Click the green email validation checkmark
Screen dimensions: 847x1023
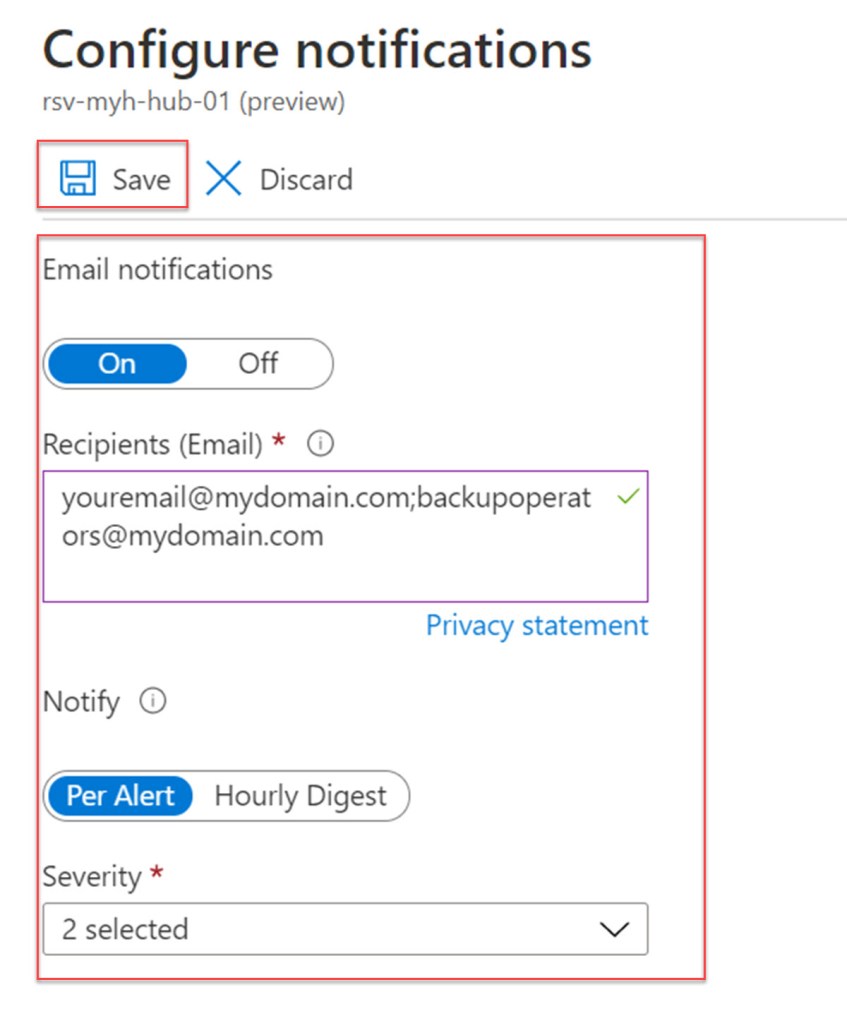627,496
